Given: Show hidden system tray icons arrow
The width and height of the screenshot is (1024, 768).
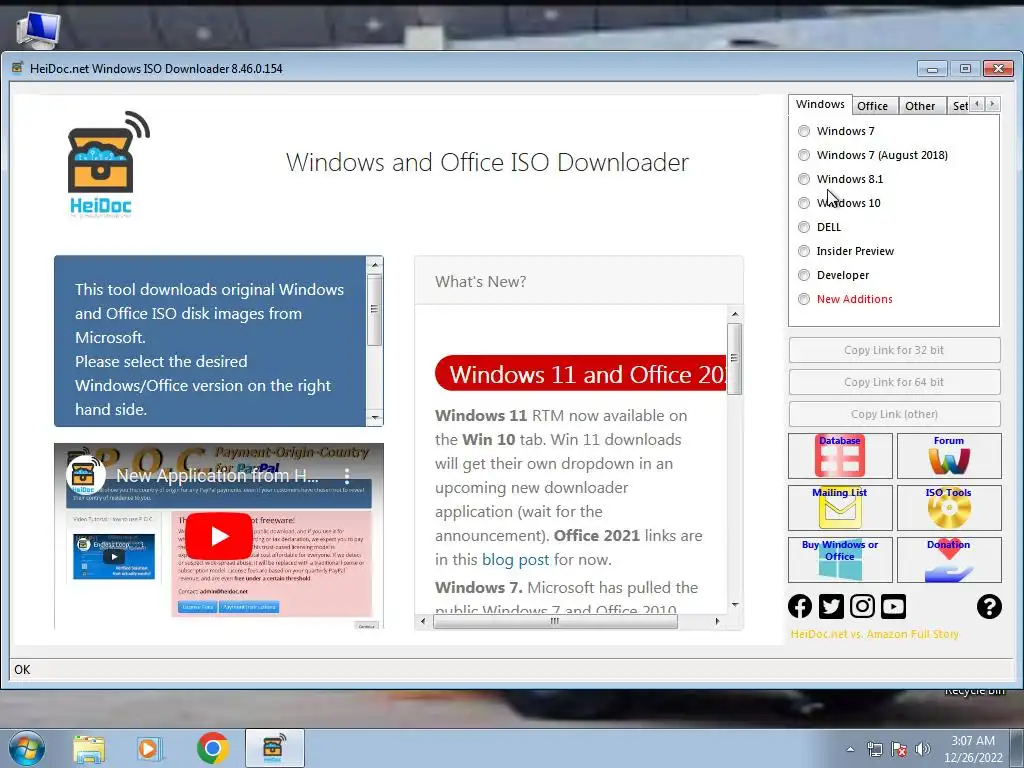Looking at the screenshot, I should 850,749.
